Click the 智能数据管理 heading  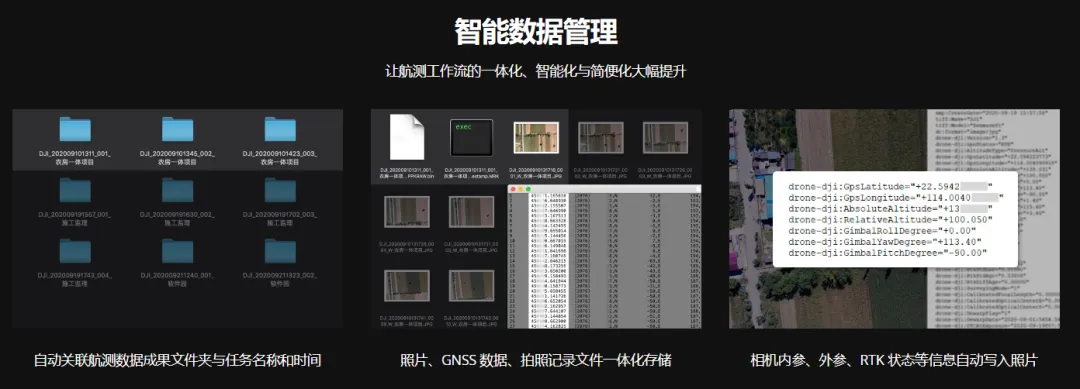coord(536,32)
